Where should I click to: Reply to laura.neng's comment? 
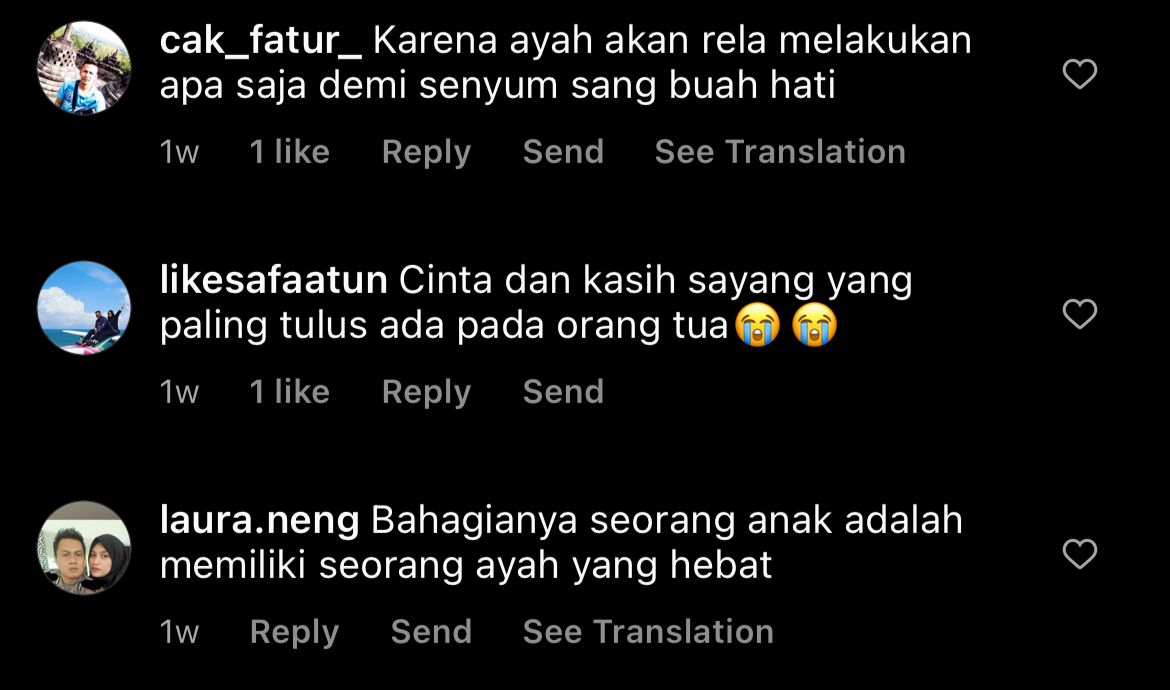294,632
